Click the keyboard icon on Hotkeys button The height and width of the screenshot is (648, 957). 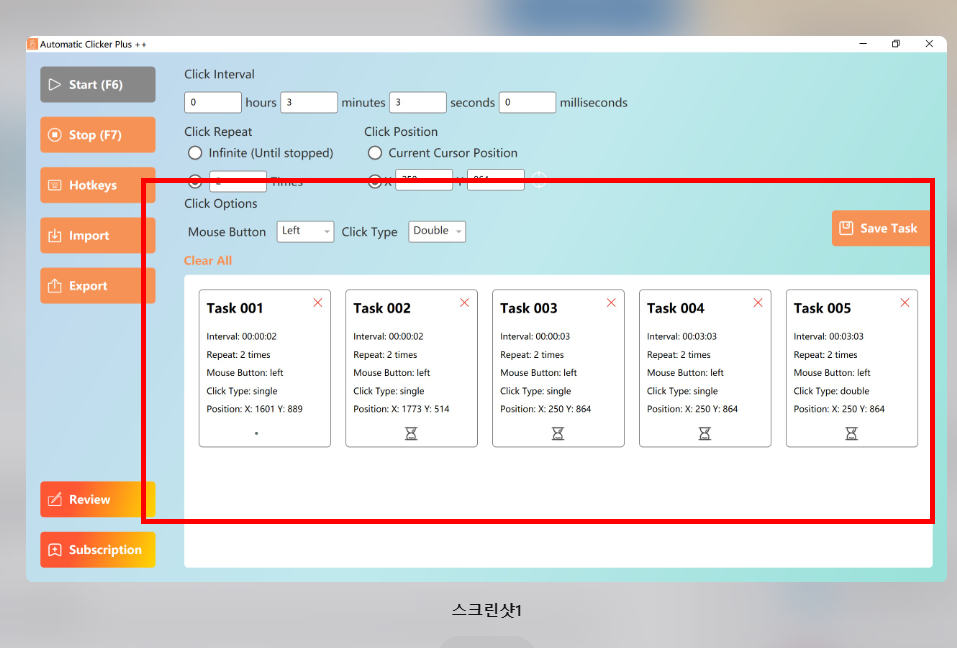coord(55,185)
